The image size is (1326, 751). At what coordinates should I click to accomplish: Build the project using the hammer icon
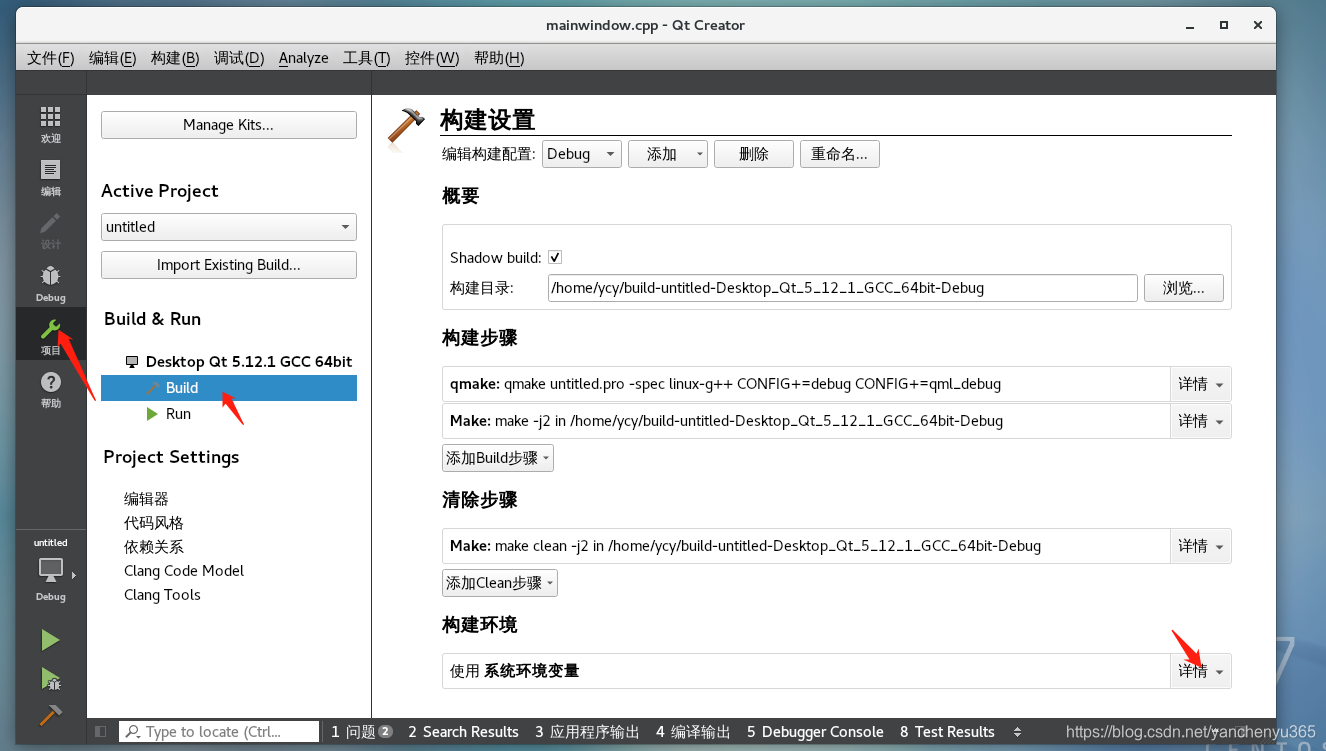(x=50, y=714)
